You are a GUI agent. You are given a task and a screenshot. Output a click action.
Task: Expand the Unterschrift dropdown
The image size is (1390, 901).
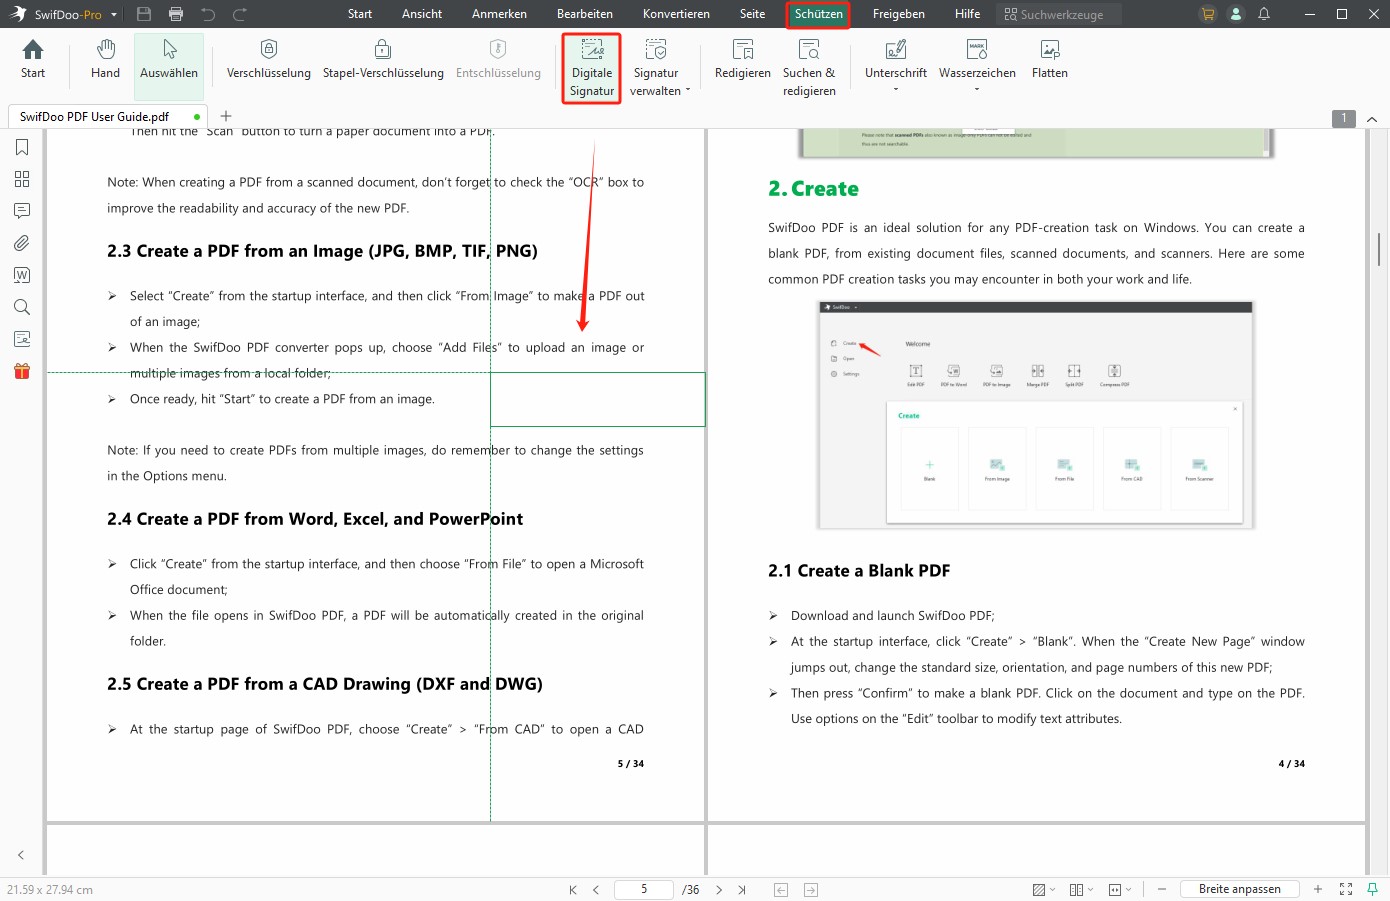click(x=896, y=90)
